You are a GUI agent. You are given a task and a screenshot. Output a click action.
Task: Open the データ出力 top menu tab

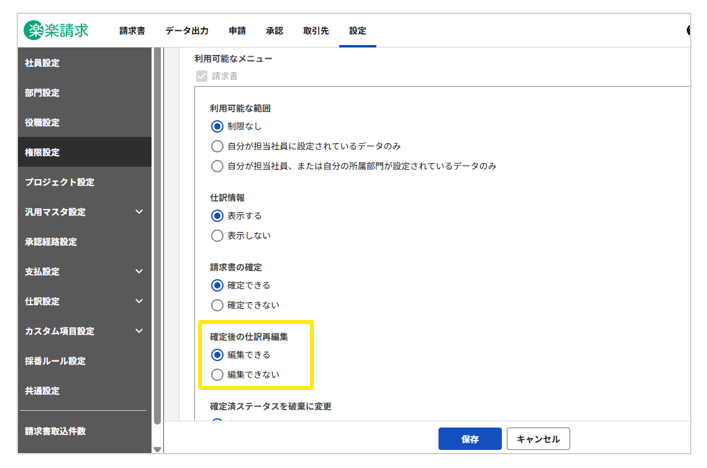pyautogui.click(x=186, y=31)
